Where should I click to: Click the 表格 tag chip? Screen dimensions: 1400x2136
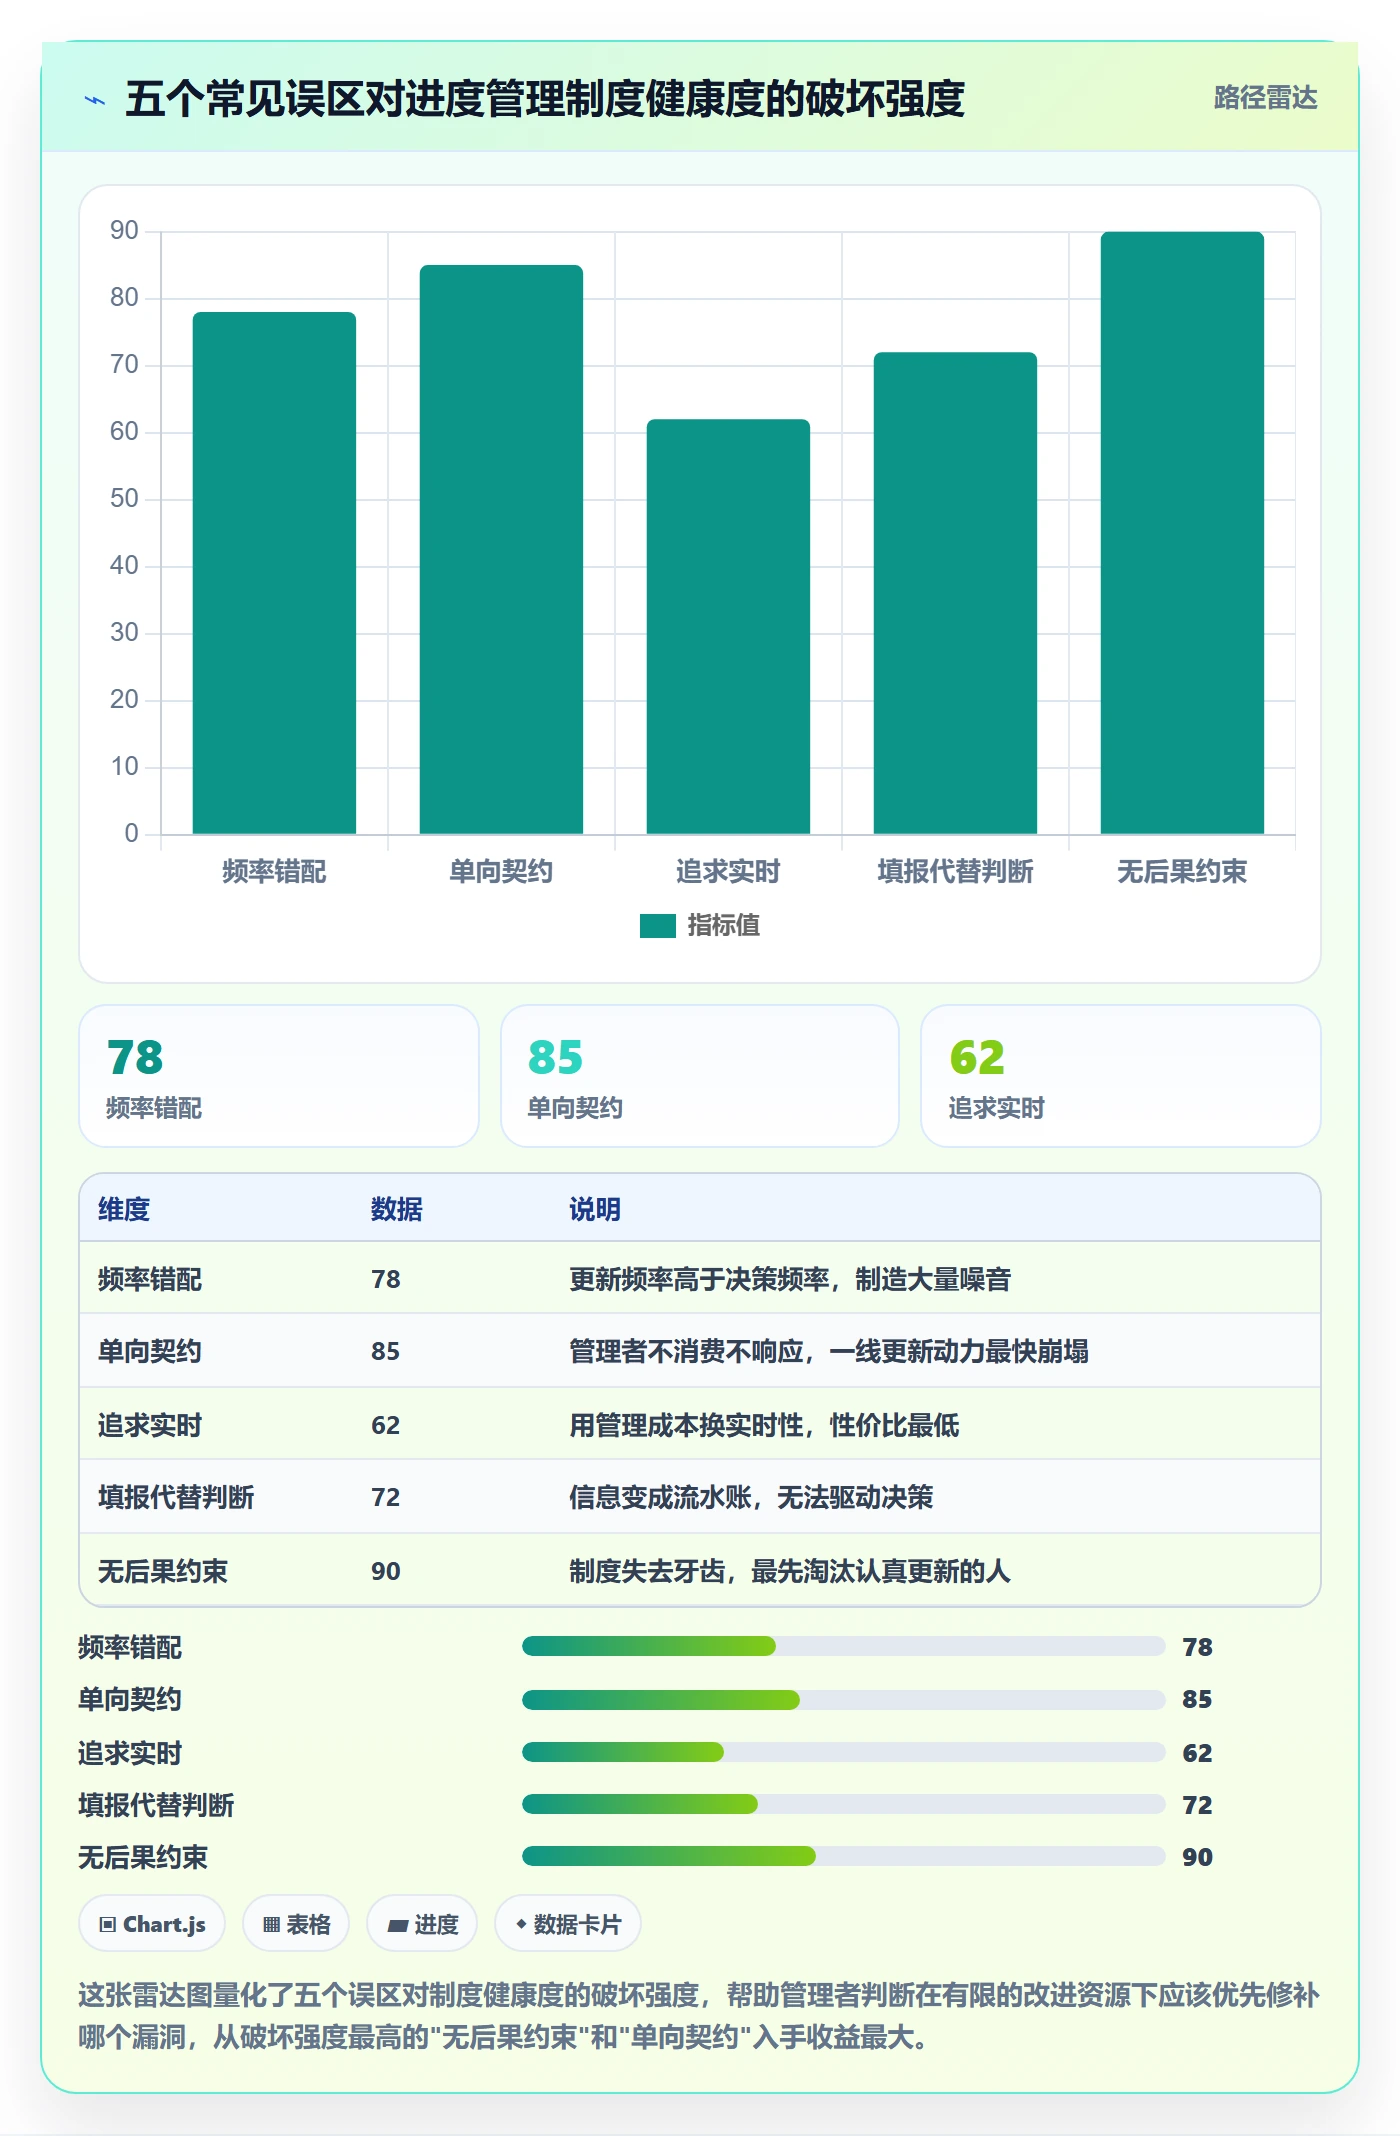(x=296, y=1924)
